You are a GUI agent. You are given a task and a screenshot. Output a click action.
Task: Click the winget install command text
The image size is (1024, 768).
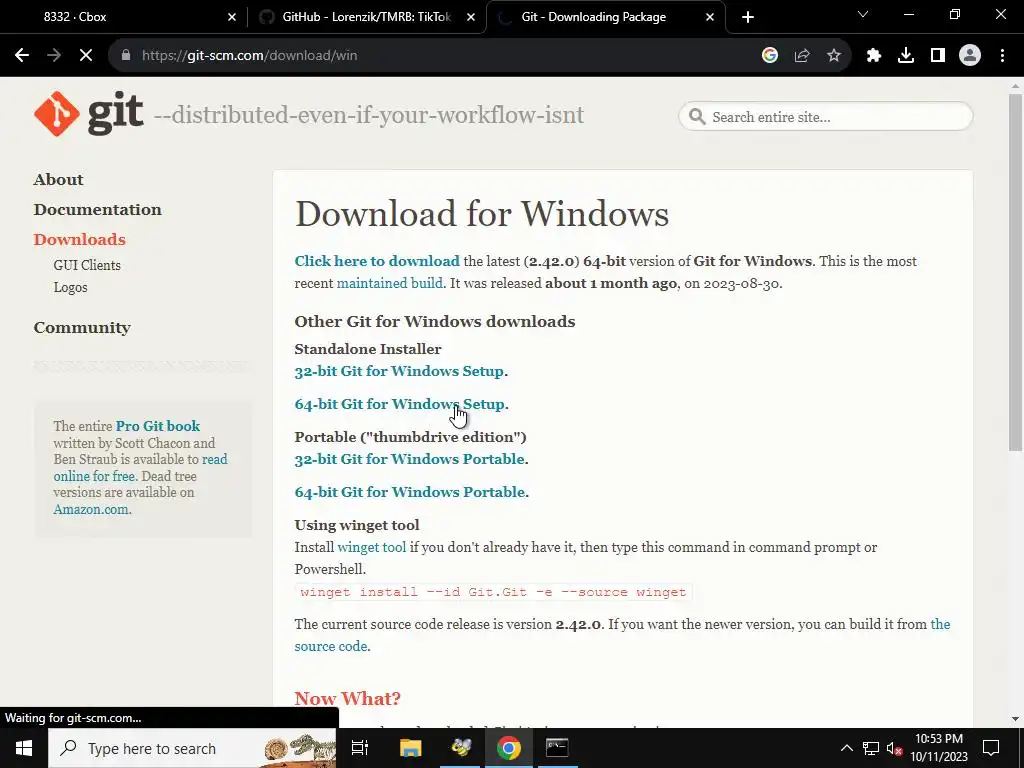[x=493, y=592]
